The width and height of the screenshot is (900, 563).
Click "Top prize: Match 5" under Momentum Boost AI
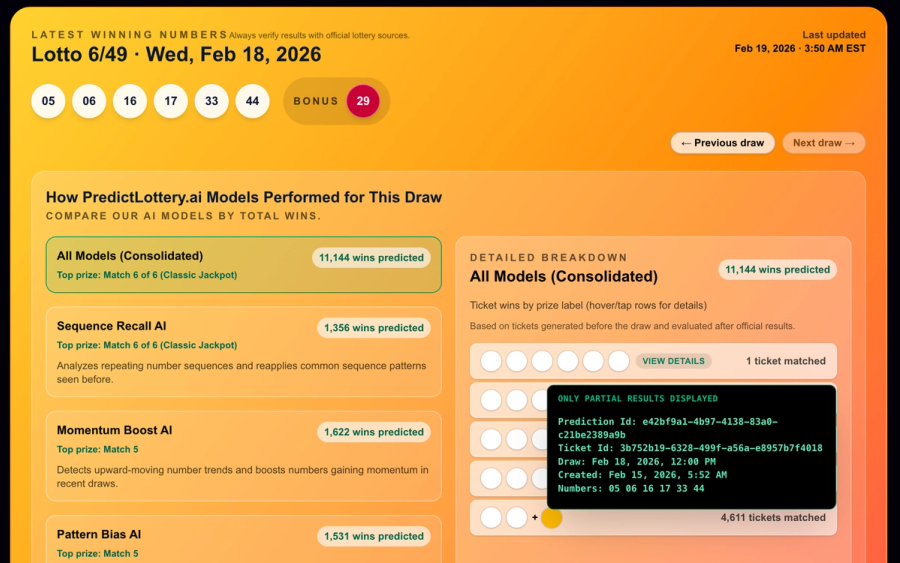(x=98, y=449)
